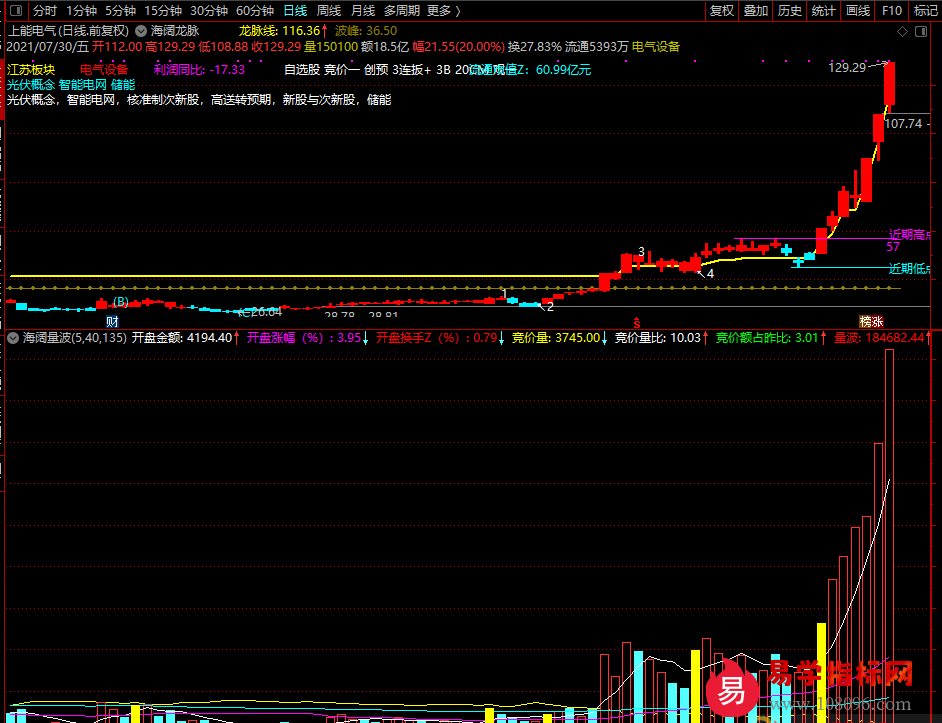Show the 多周期 multi-period view
Image resolution: width=942 pixels, height=723 pixels.
[x=402, y=11]
